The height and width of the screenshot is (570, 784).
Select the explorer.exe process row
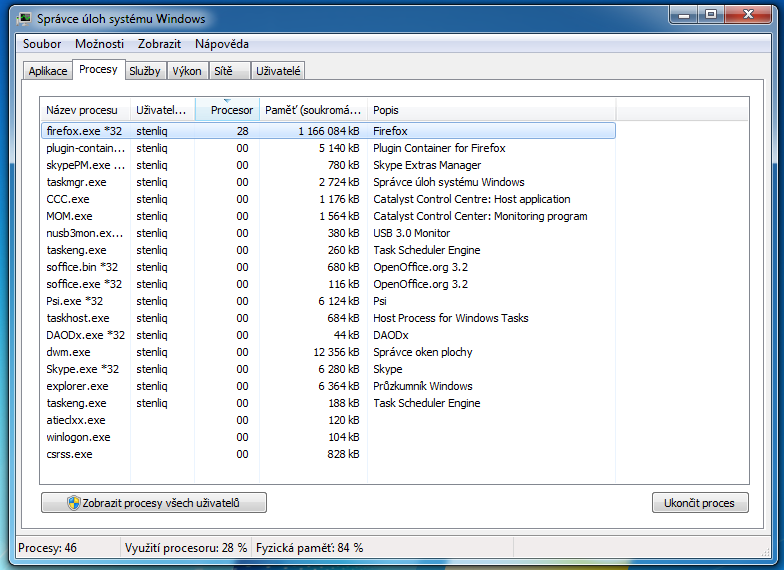tap(328, 386)
